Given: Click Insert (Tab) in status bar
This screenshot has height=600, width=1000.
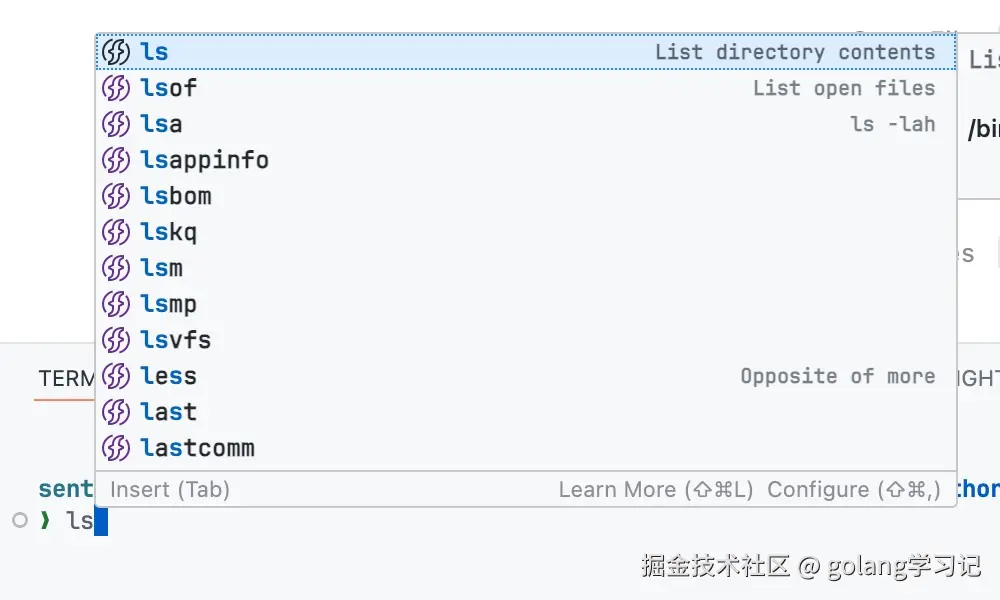Looking at the screenshot, I should 170,490.
